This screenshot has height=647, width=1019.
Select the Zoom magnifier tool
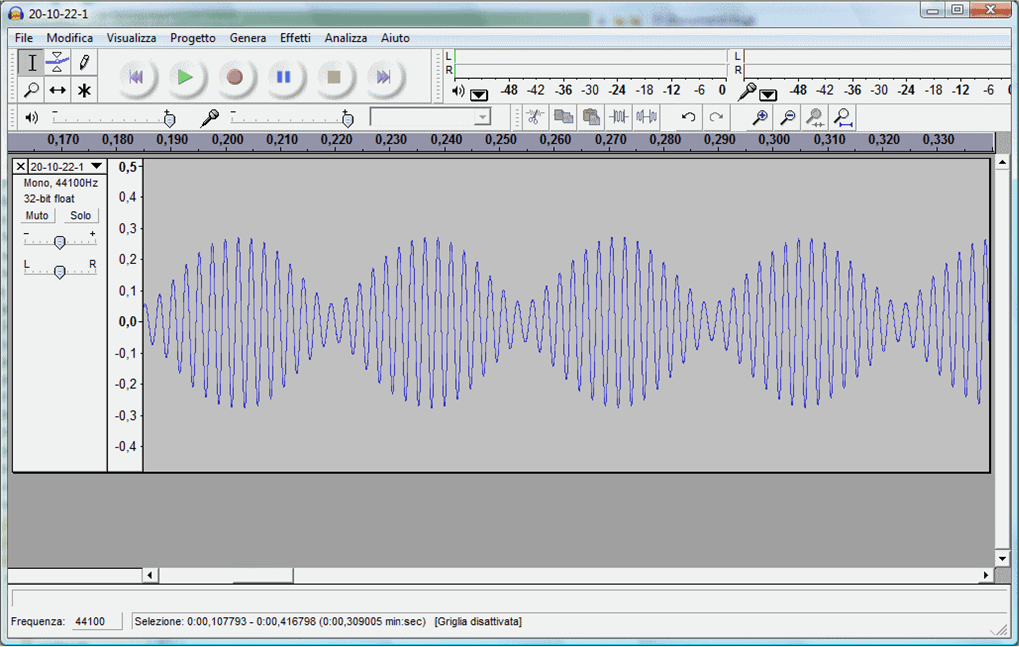(31, 90)
